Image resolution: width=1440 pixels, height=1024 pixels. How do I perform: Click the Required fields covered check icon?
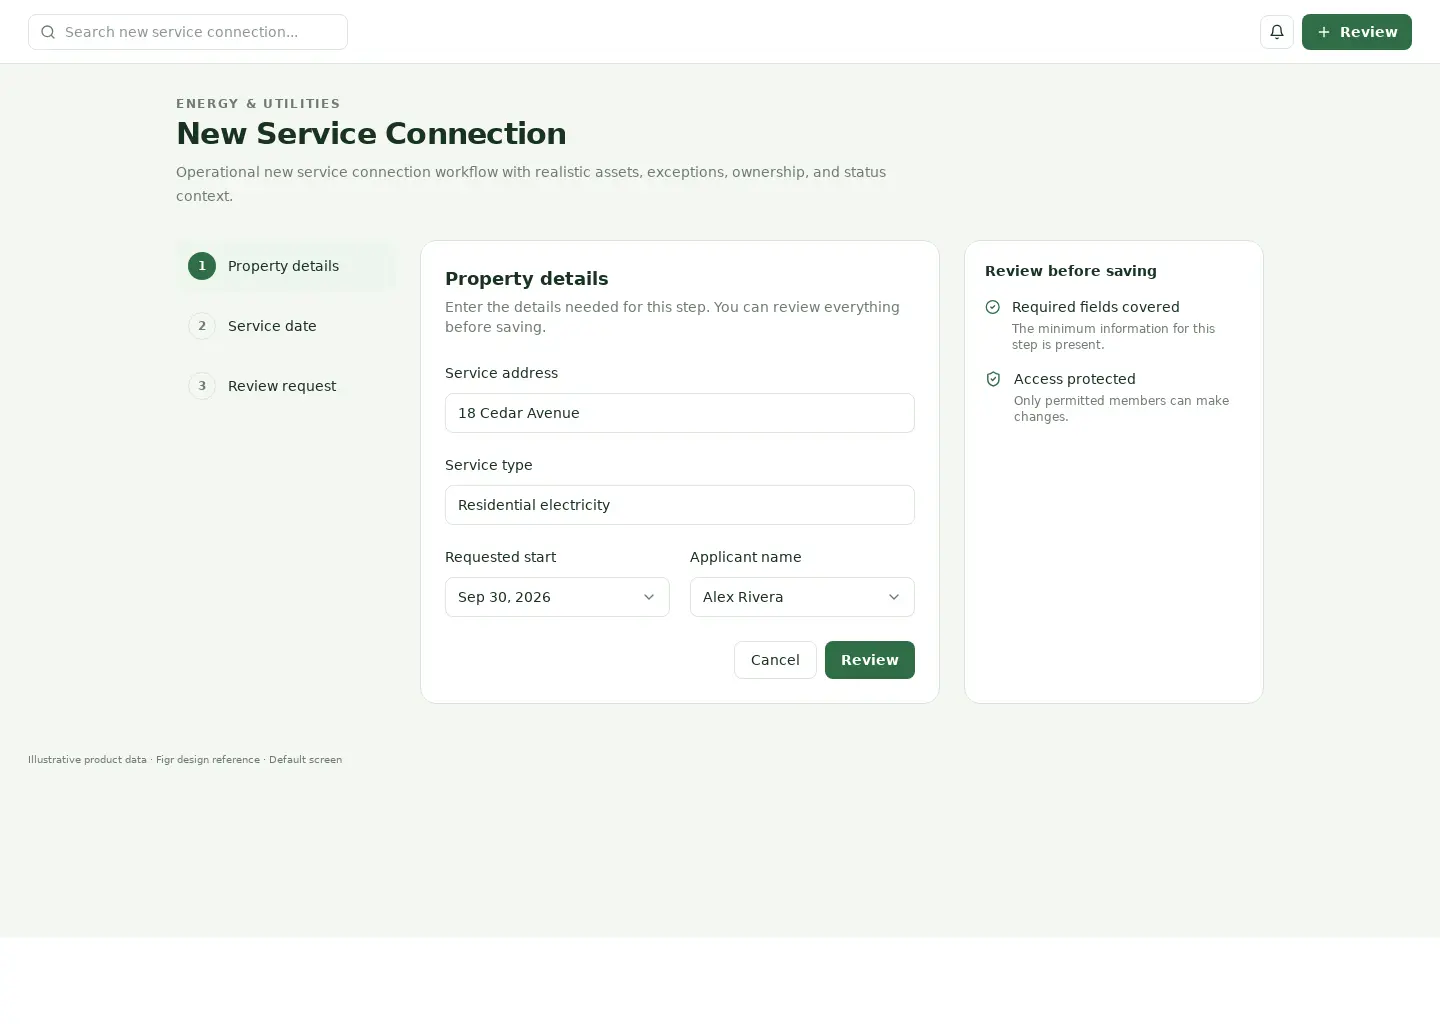coord(993,307)
